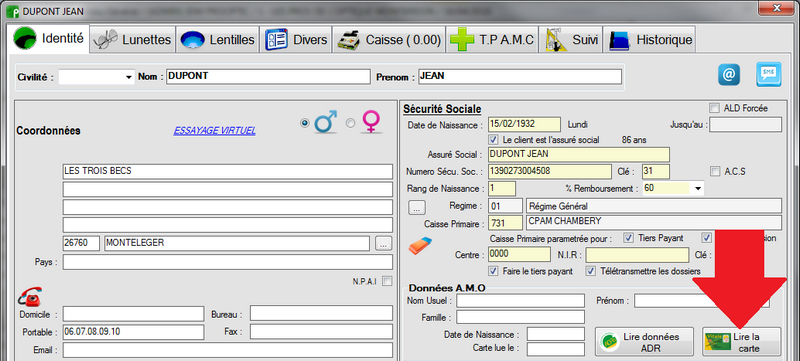Click the Famille input field
The width and height of the screenshot is (800, 361).
point(520,318)
